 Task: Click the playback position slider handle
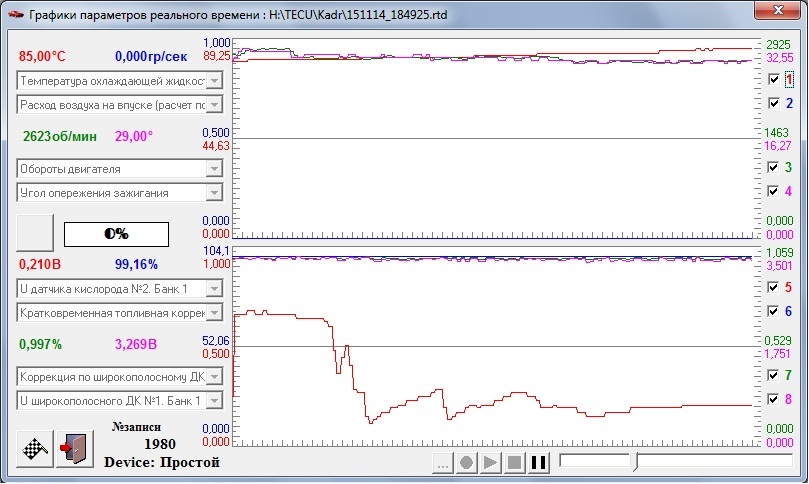(632, 461)
